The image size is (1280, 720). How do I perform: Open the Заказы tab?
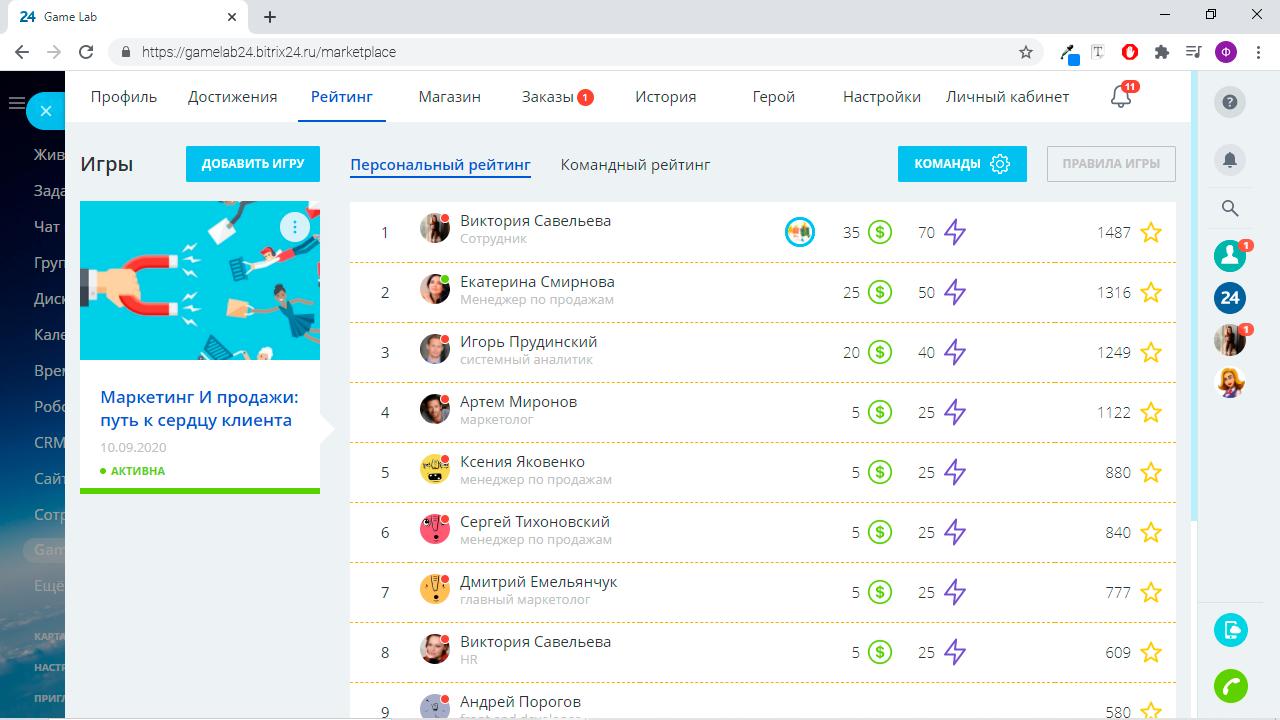548,97
